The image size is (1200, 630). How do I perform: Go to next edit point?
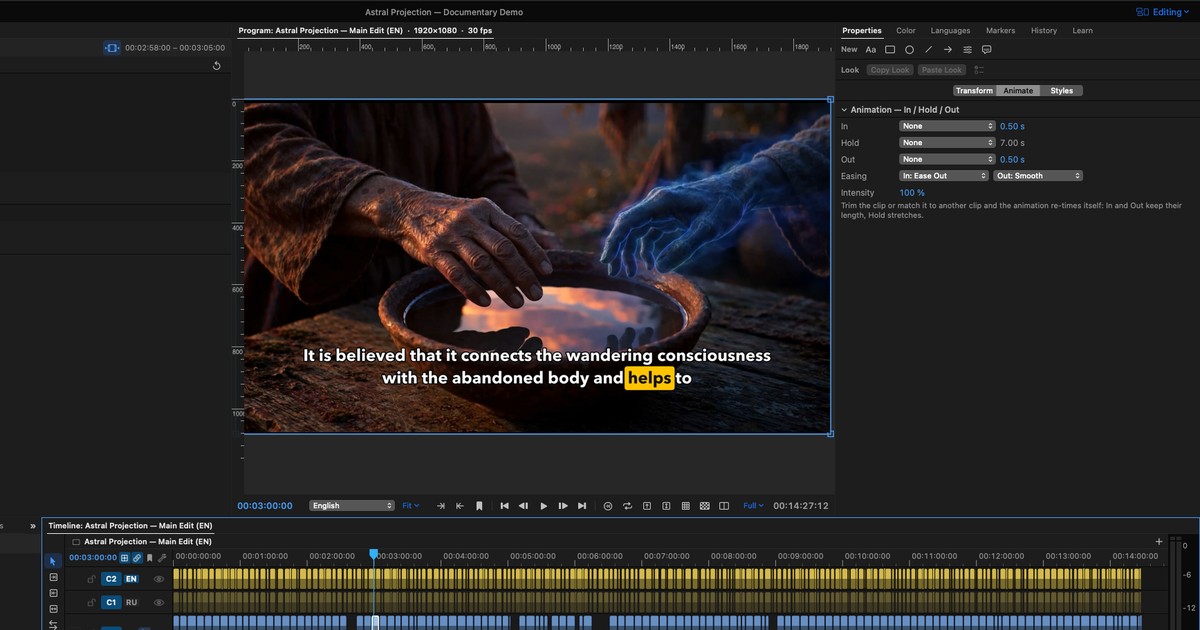tap(582, 506)
